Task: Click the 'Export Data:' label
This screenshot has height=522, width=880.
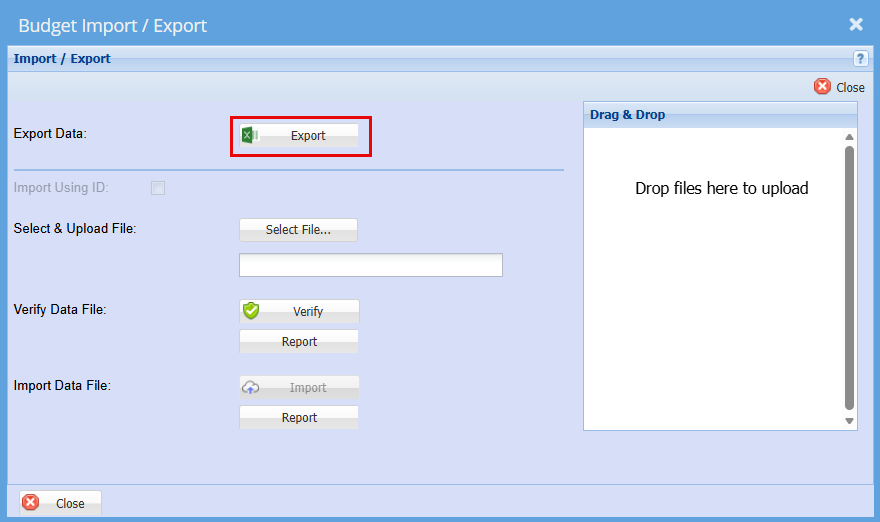Action: (x=50, y=134)
